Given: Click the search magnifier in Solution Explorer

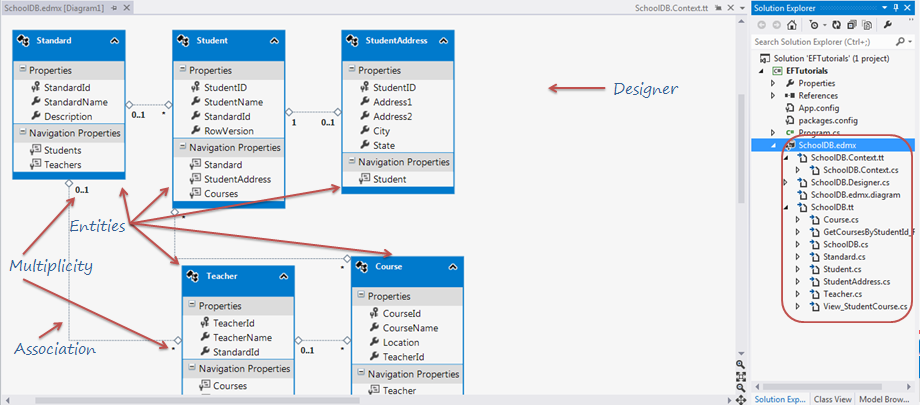Looking at the screenshot, I should click(x=899, y=42).
